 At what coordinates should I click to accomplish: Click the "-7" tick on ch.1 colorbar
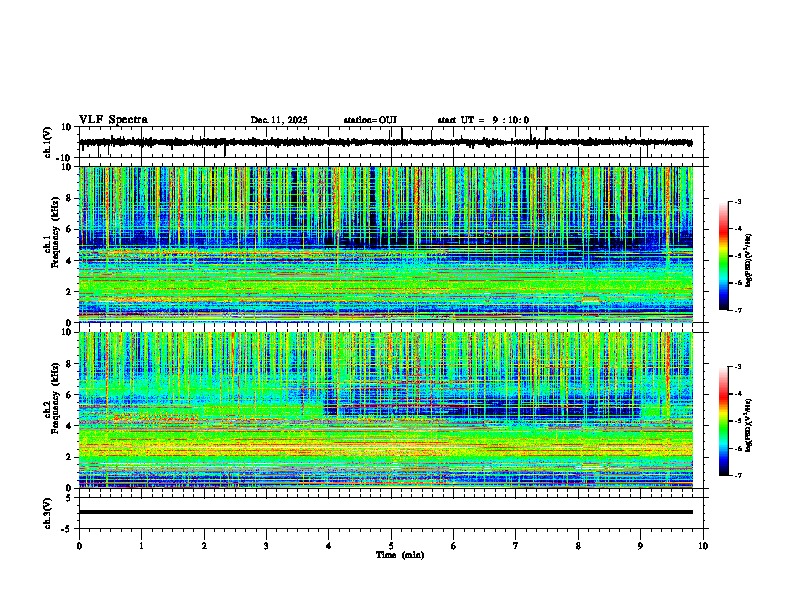point(737,311)
